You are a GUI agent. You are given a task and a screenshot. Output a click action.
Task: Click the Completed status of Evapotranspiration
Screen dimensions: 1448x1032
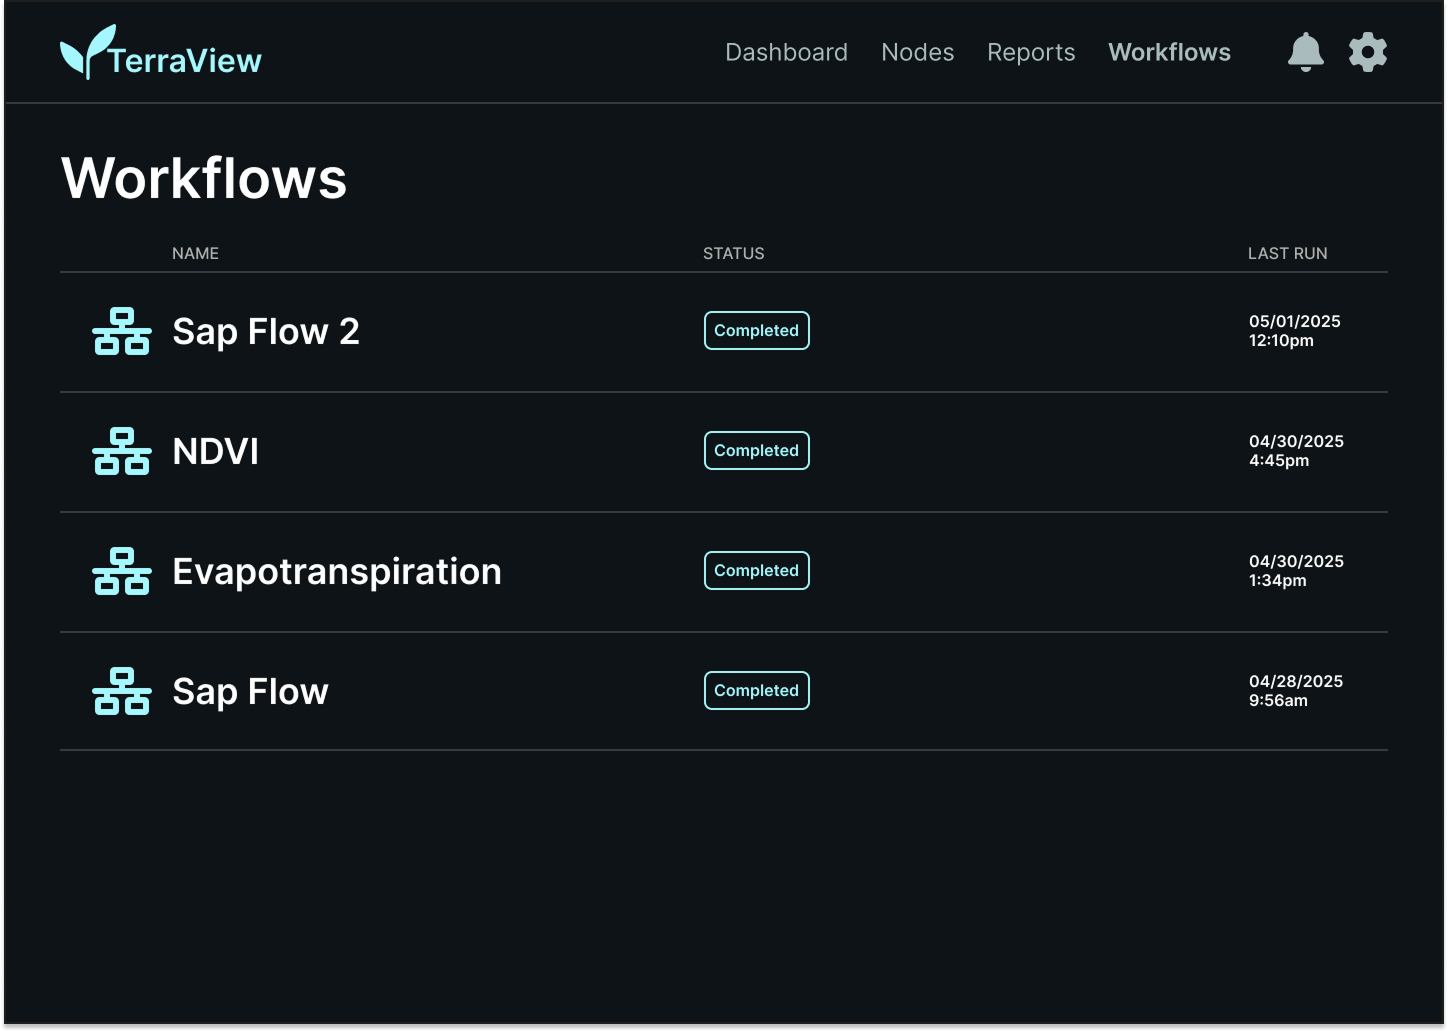tap(757, 571)
